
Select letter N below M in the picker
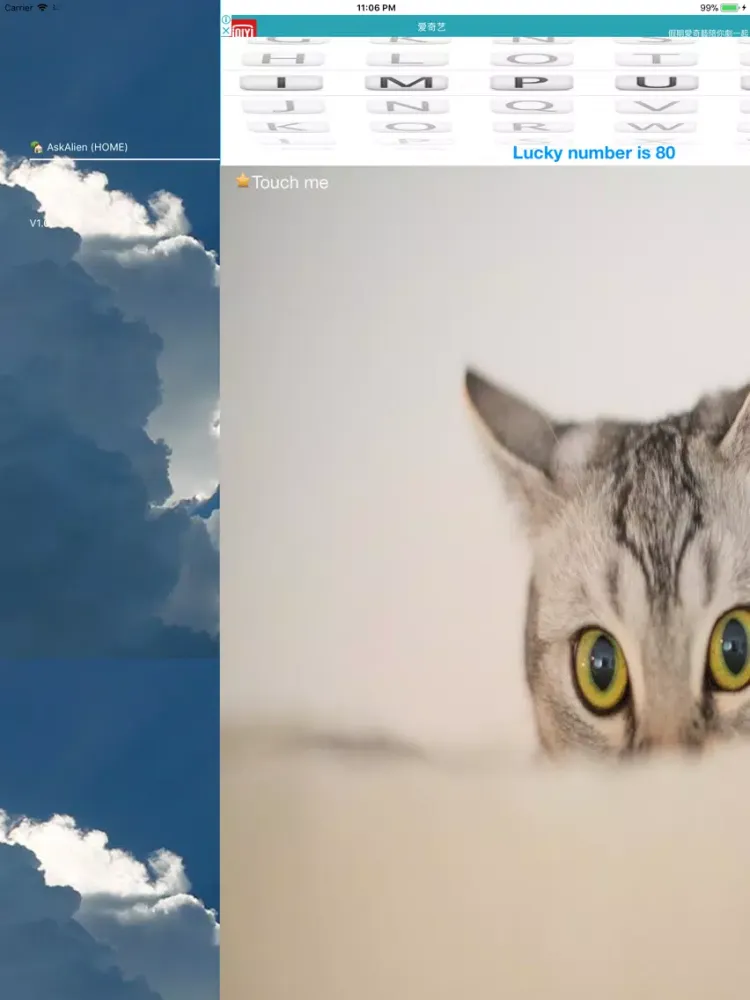pos(408,107)
